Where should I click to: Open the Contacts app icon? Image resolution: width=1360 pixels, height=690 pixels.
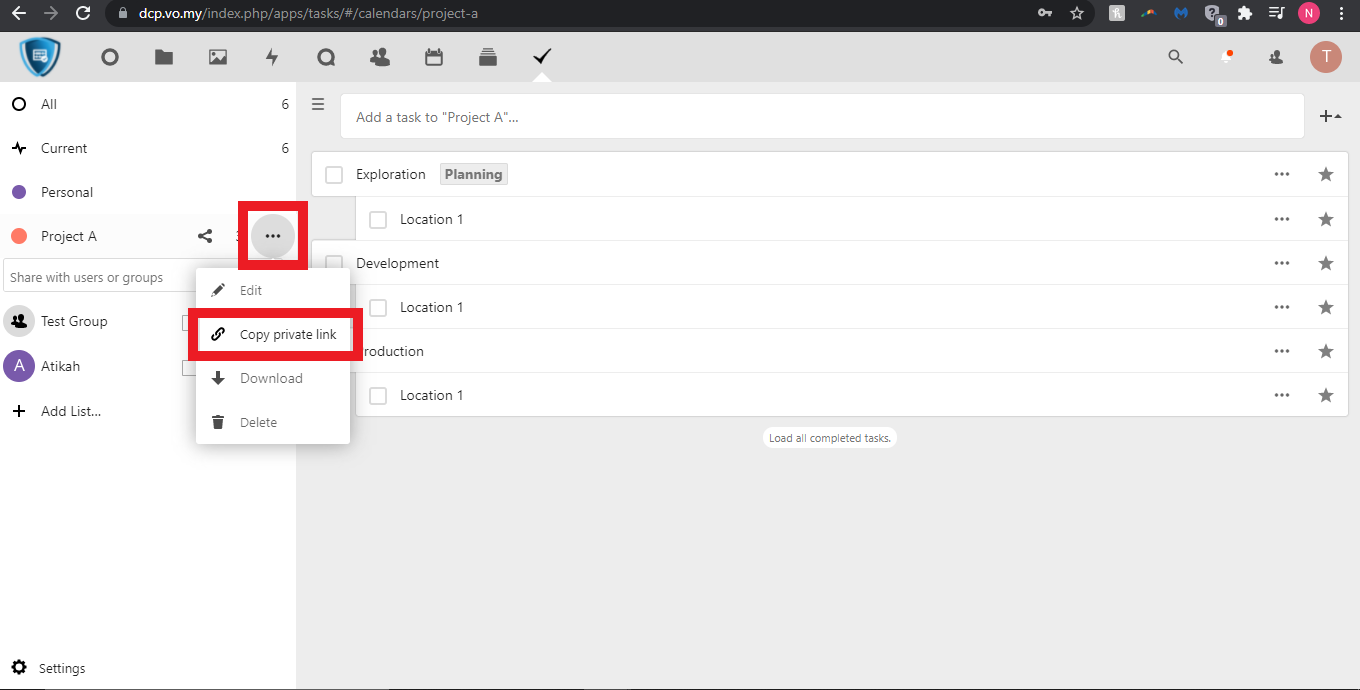[380, 57]
